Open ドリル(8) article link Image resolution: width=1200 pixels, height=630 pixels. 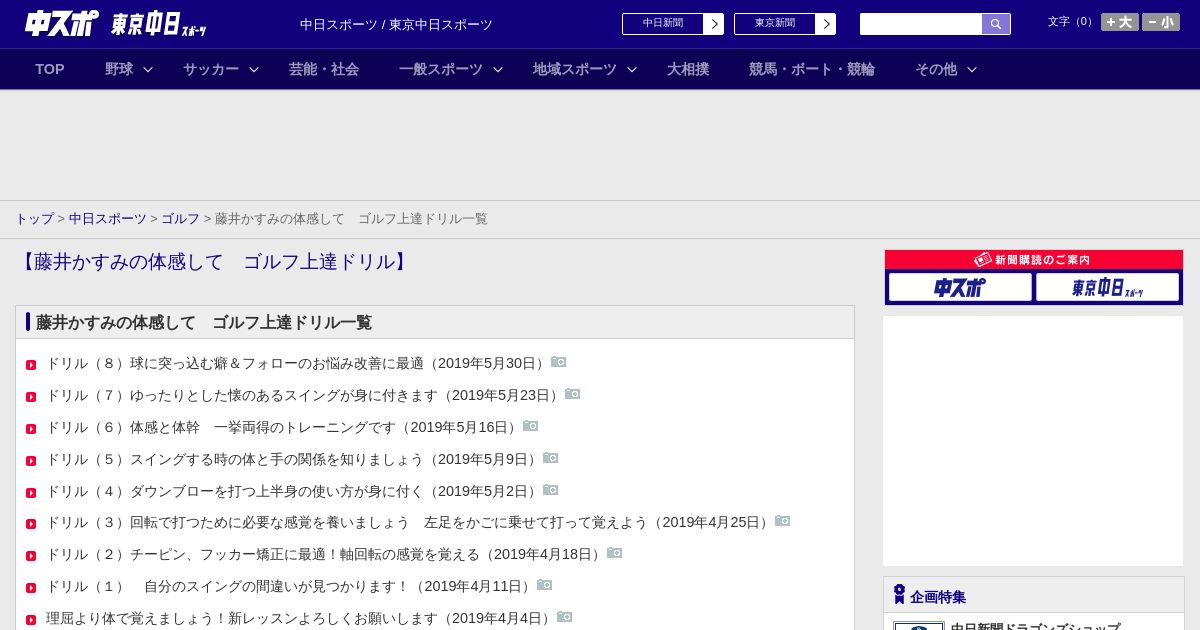click(298, 364)
